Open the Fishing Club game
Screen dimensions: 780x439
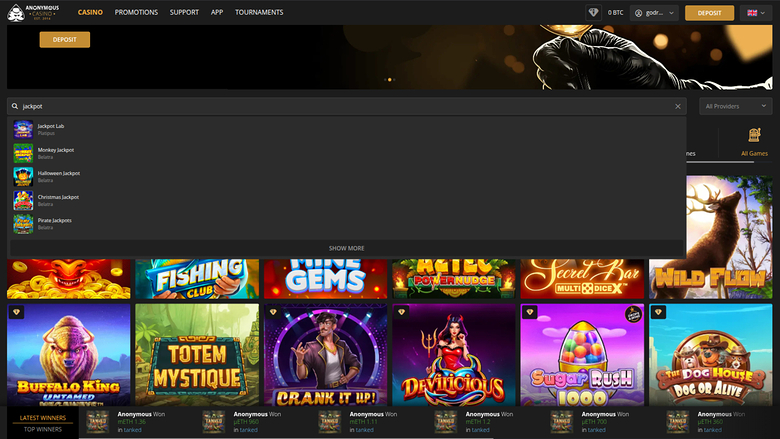tap(197, 278)
